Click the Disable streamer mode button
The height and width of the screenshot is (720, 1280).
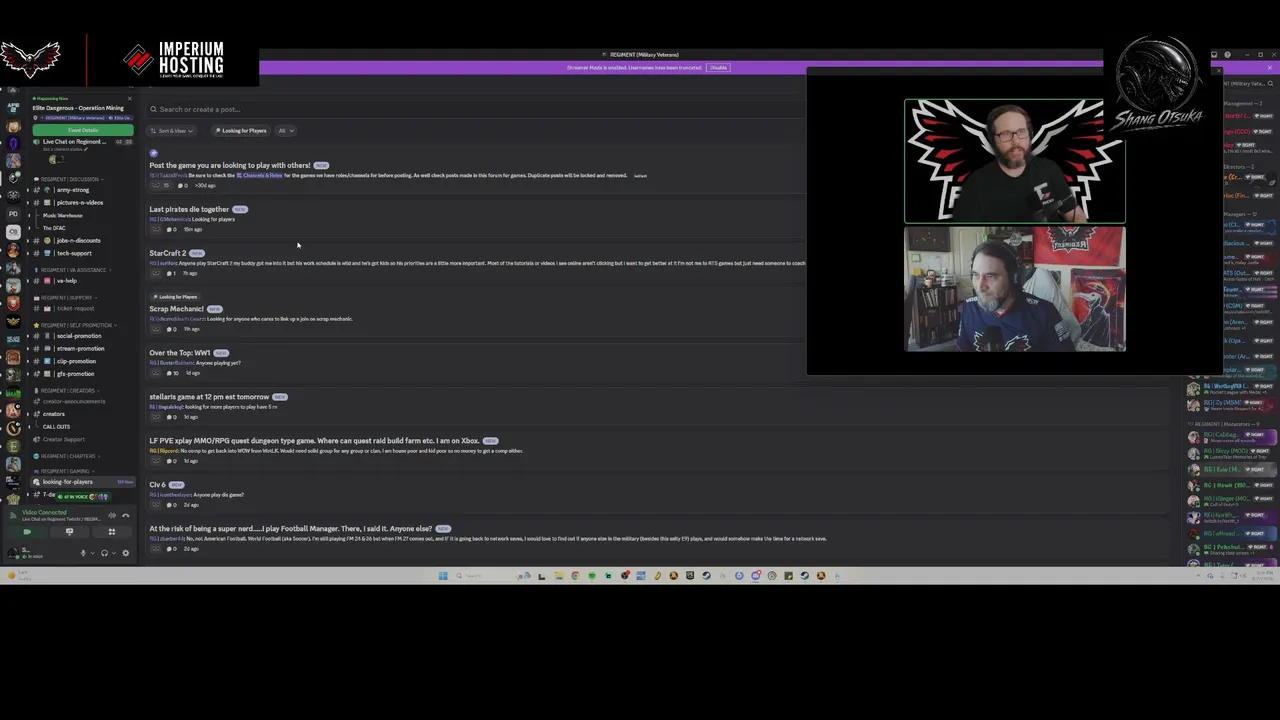tap(718, 68)
